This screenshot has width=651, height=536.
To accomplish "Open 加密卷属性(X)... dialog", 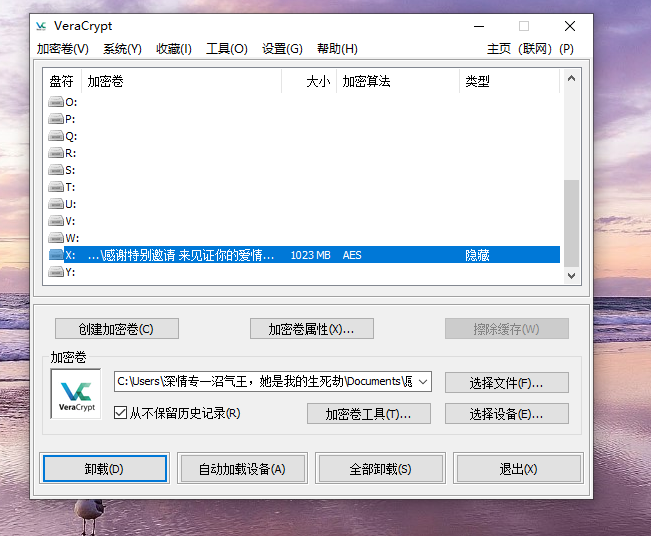I will (x=312, y=329).
